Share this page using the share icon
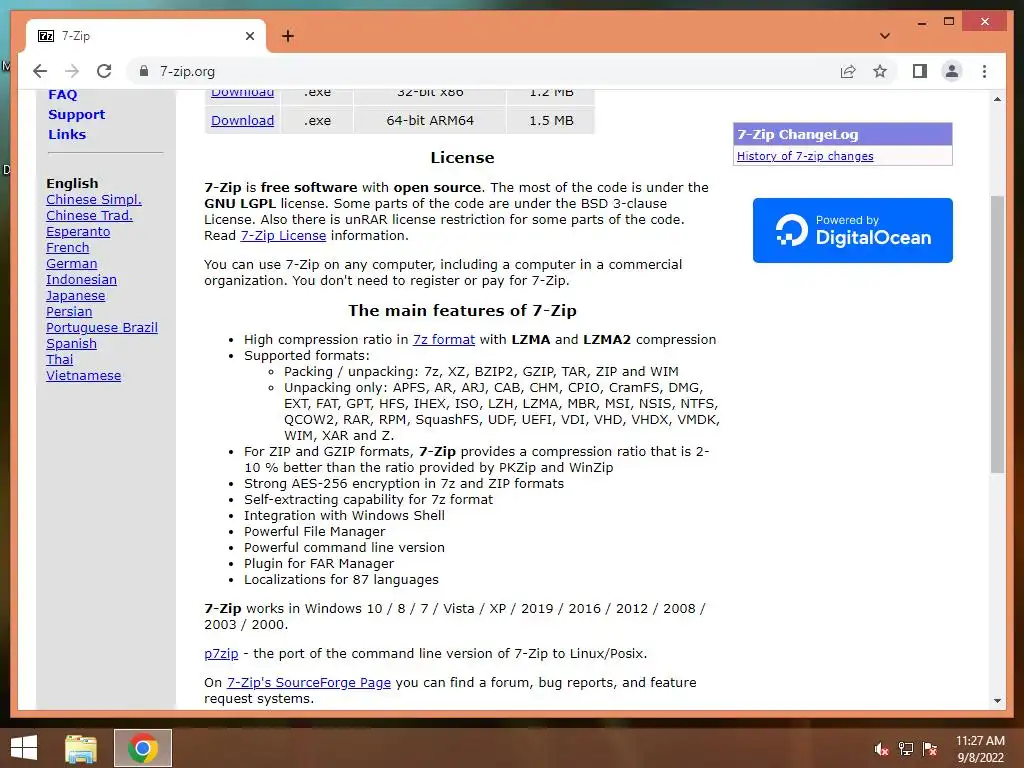1024x768 pixels. 848,71
